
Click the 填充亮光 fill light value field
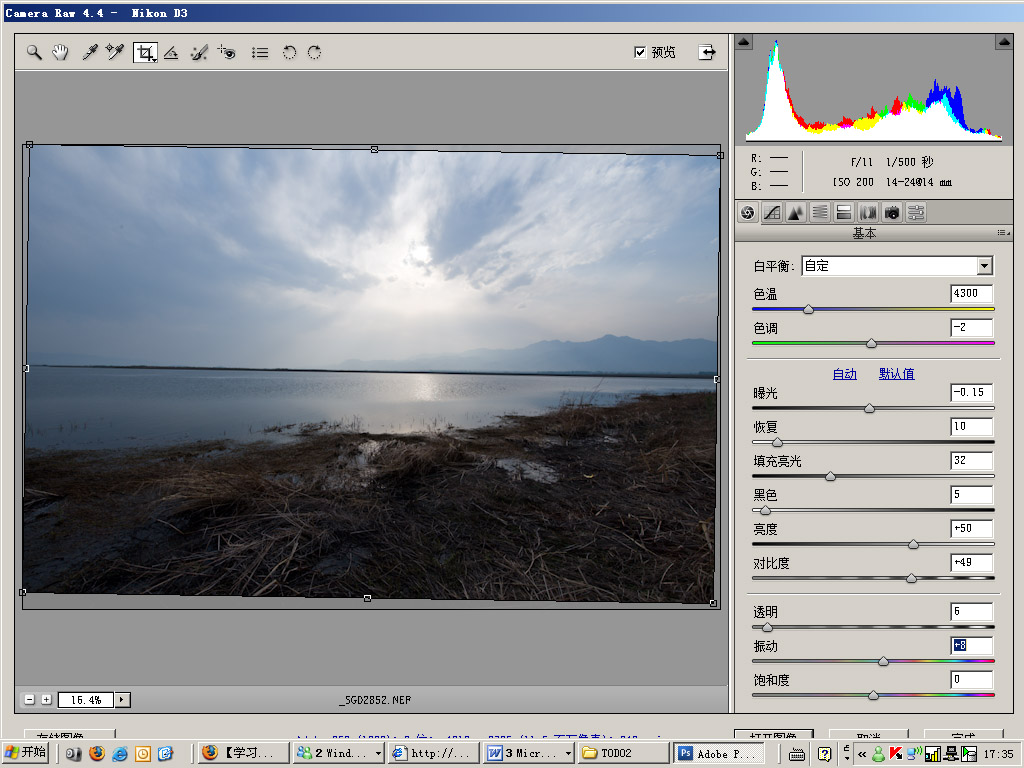point(972,460)
